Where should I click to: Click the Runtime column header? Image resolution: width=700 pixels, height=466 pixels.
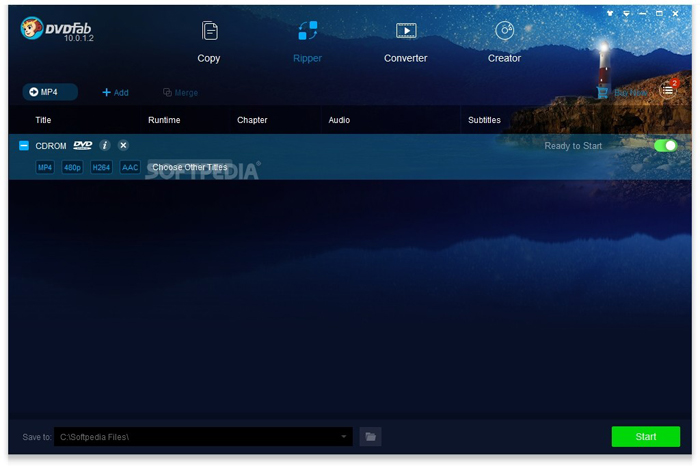coord(164,120)
